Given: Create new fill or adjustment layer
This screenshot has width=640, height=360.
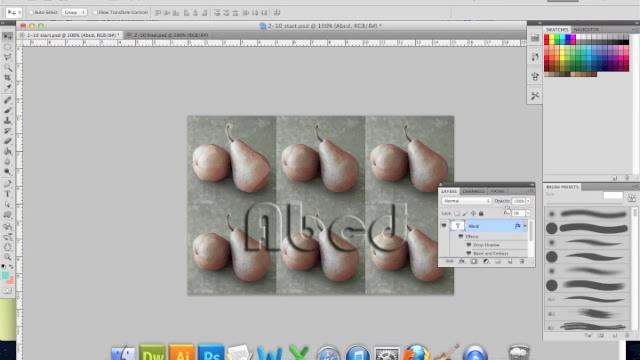Looking at the screenshot, I should 486,262.
